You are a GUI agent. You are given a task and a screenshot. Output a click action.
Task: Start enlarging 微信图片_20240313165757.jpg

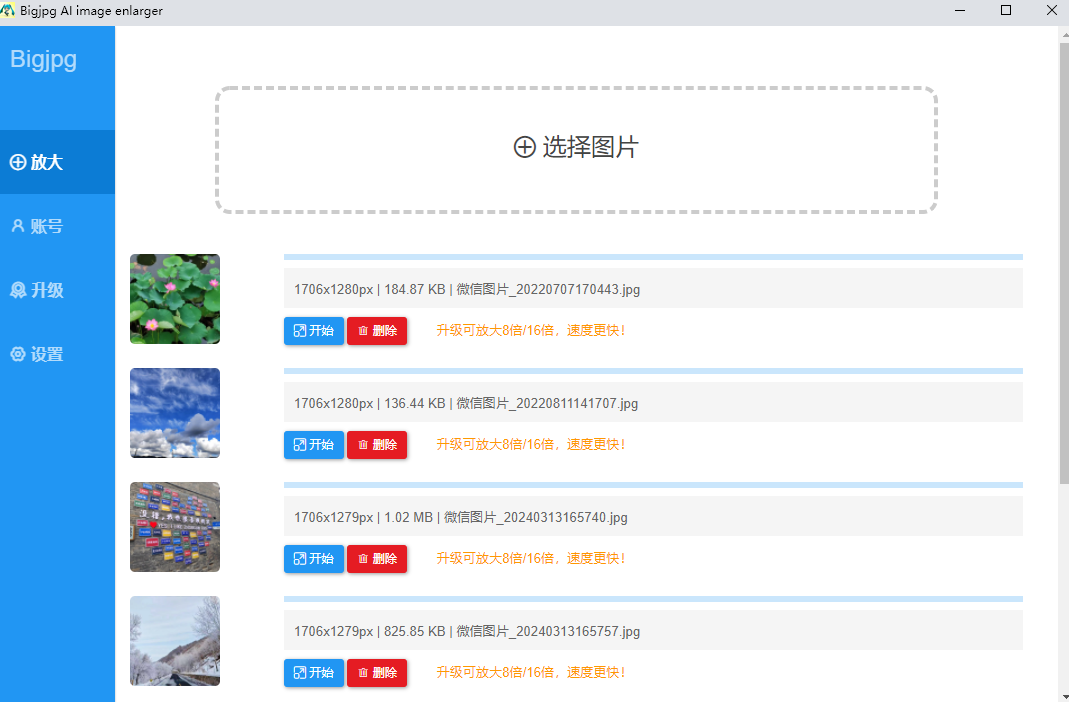click(314, 673)
